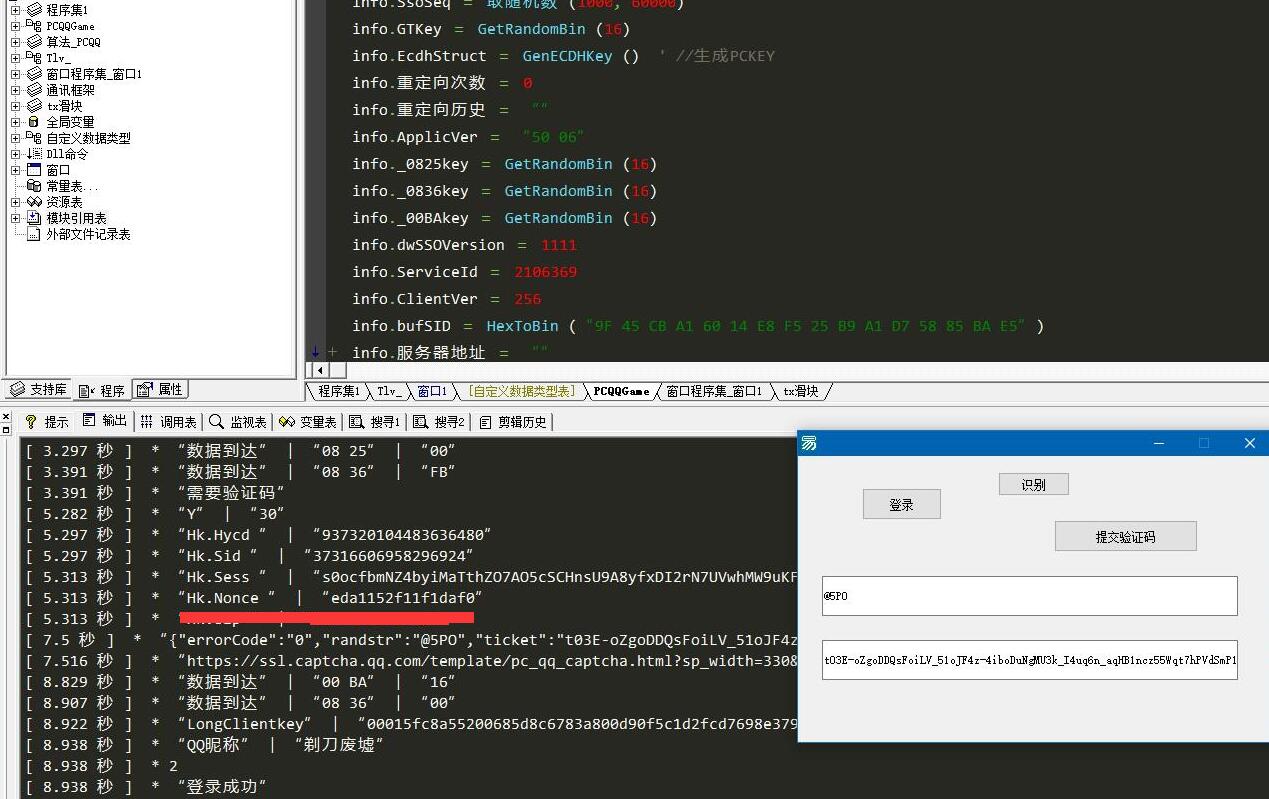This screenshot has height=799, width=1269.
Task: Click the input field containing @5PO
Action: [x=1029, y=596]
